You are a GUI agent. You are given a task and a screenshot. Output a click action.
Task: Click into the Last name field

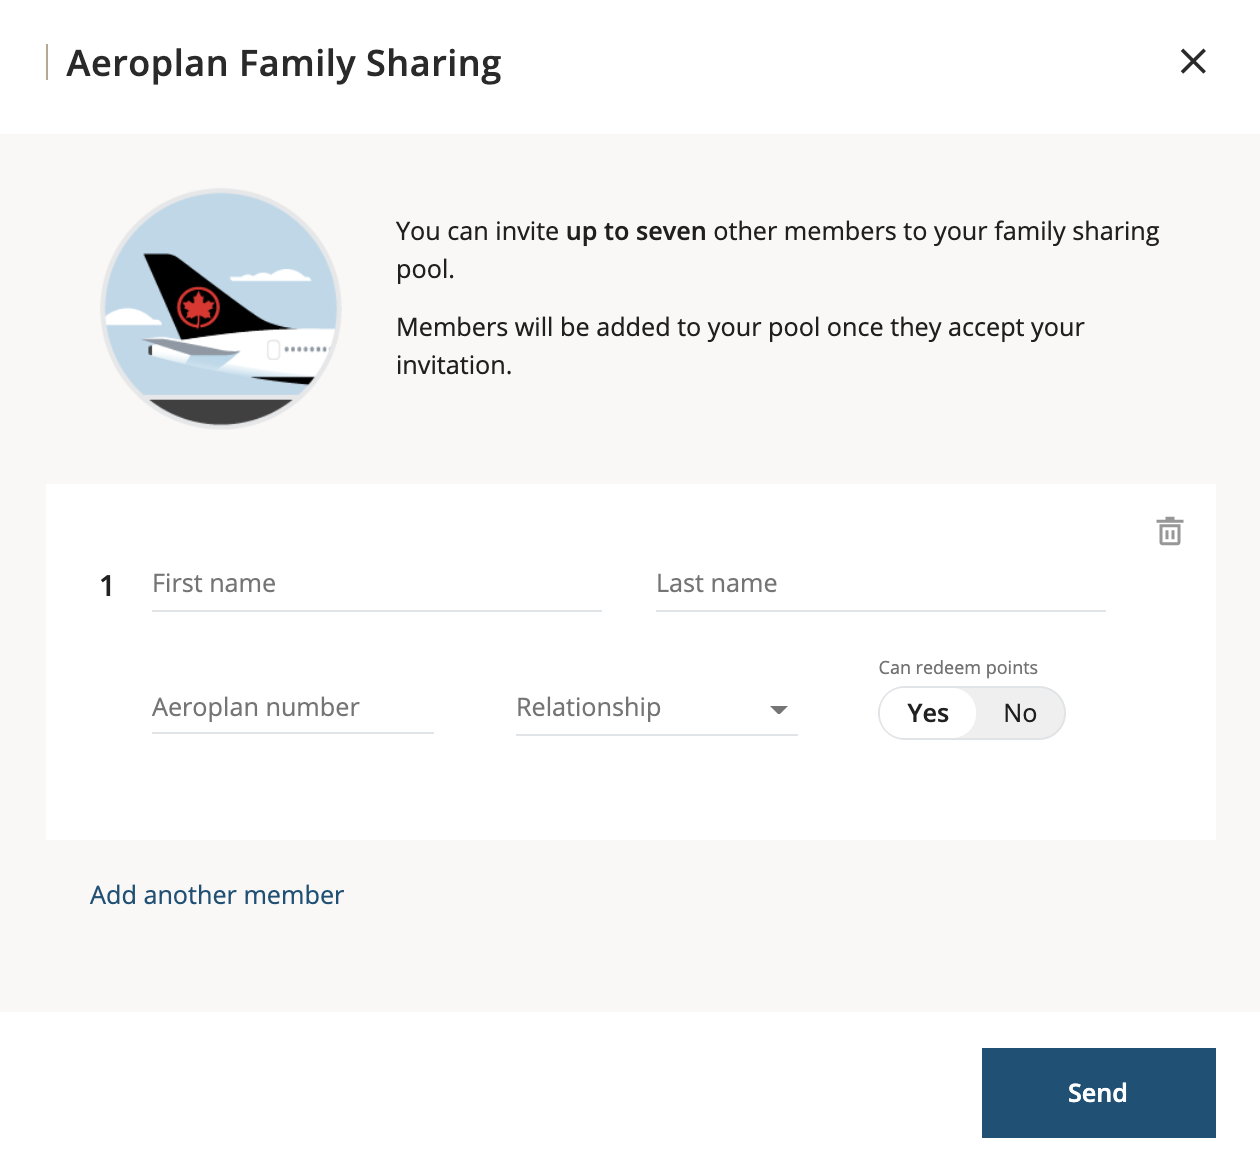(x=880, y=584)
